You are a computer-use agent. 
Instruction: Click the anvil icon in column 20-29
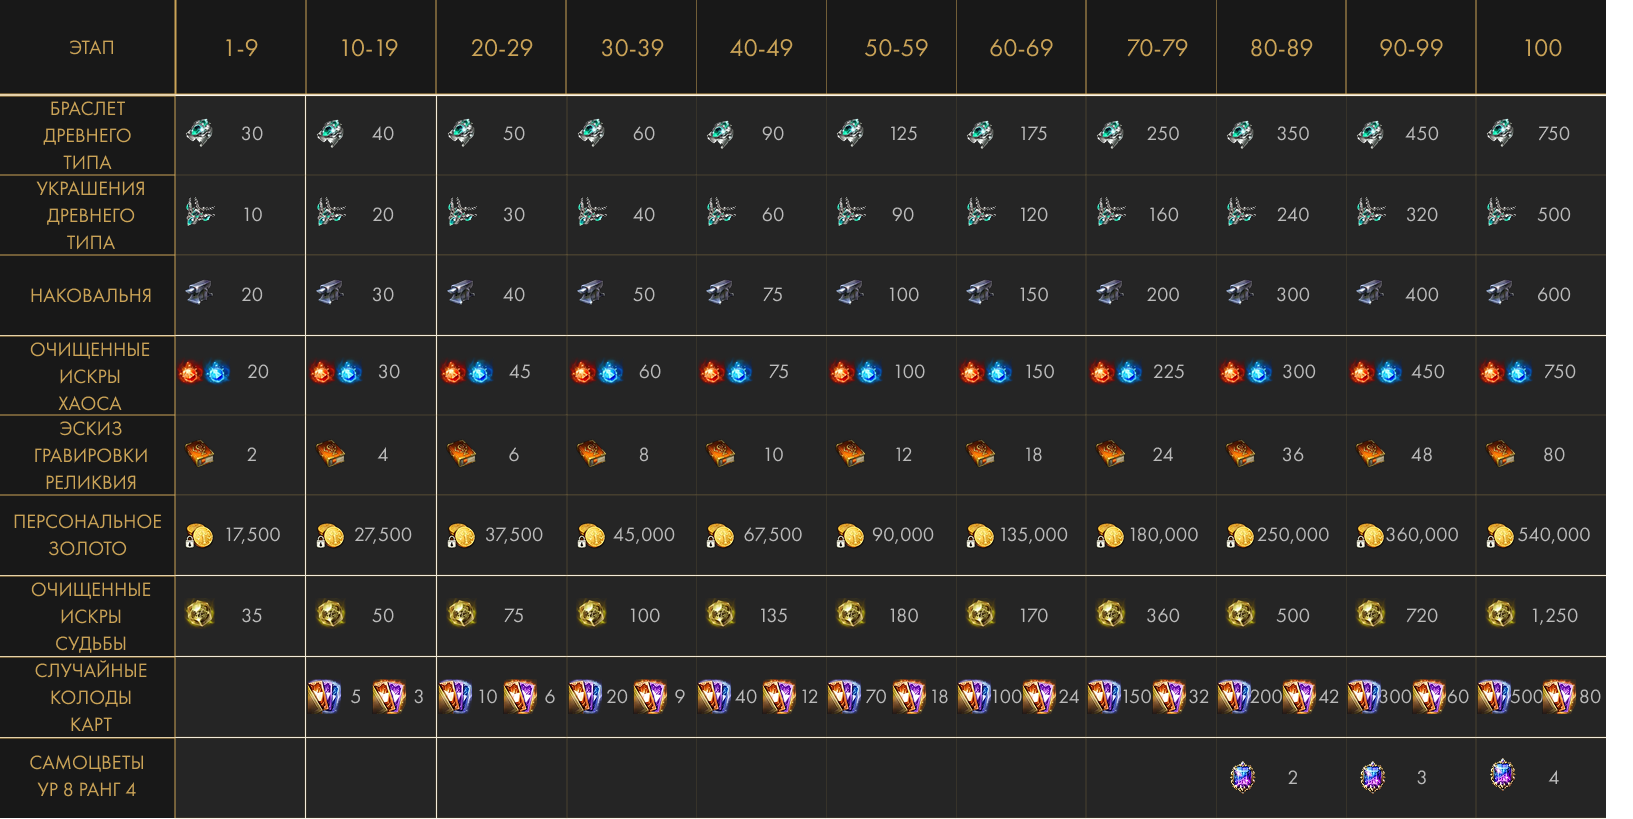click(x=461, y=293)
